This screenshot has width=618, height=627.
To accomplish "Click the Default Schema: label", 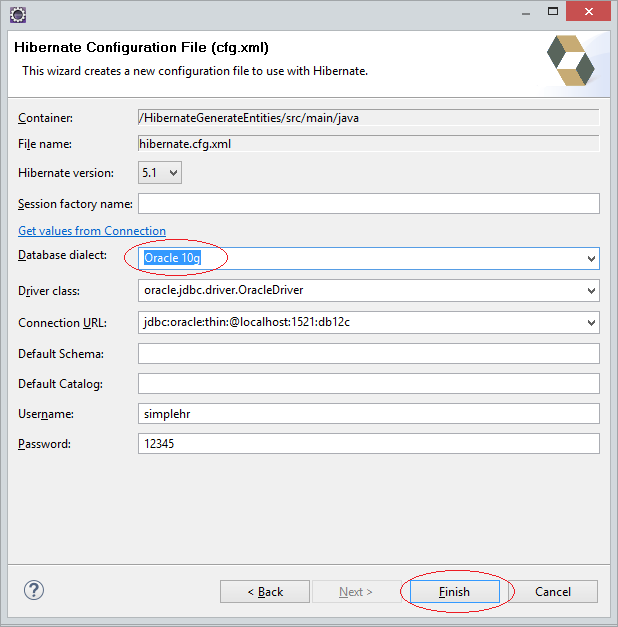I will 61,354.
